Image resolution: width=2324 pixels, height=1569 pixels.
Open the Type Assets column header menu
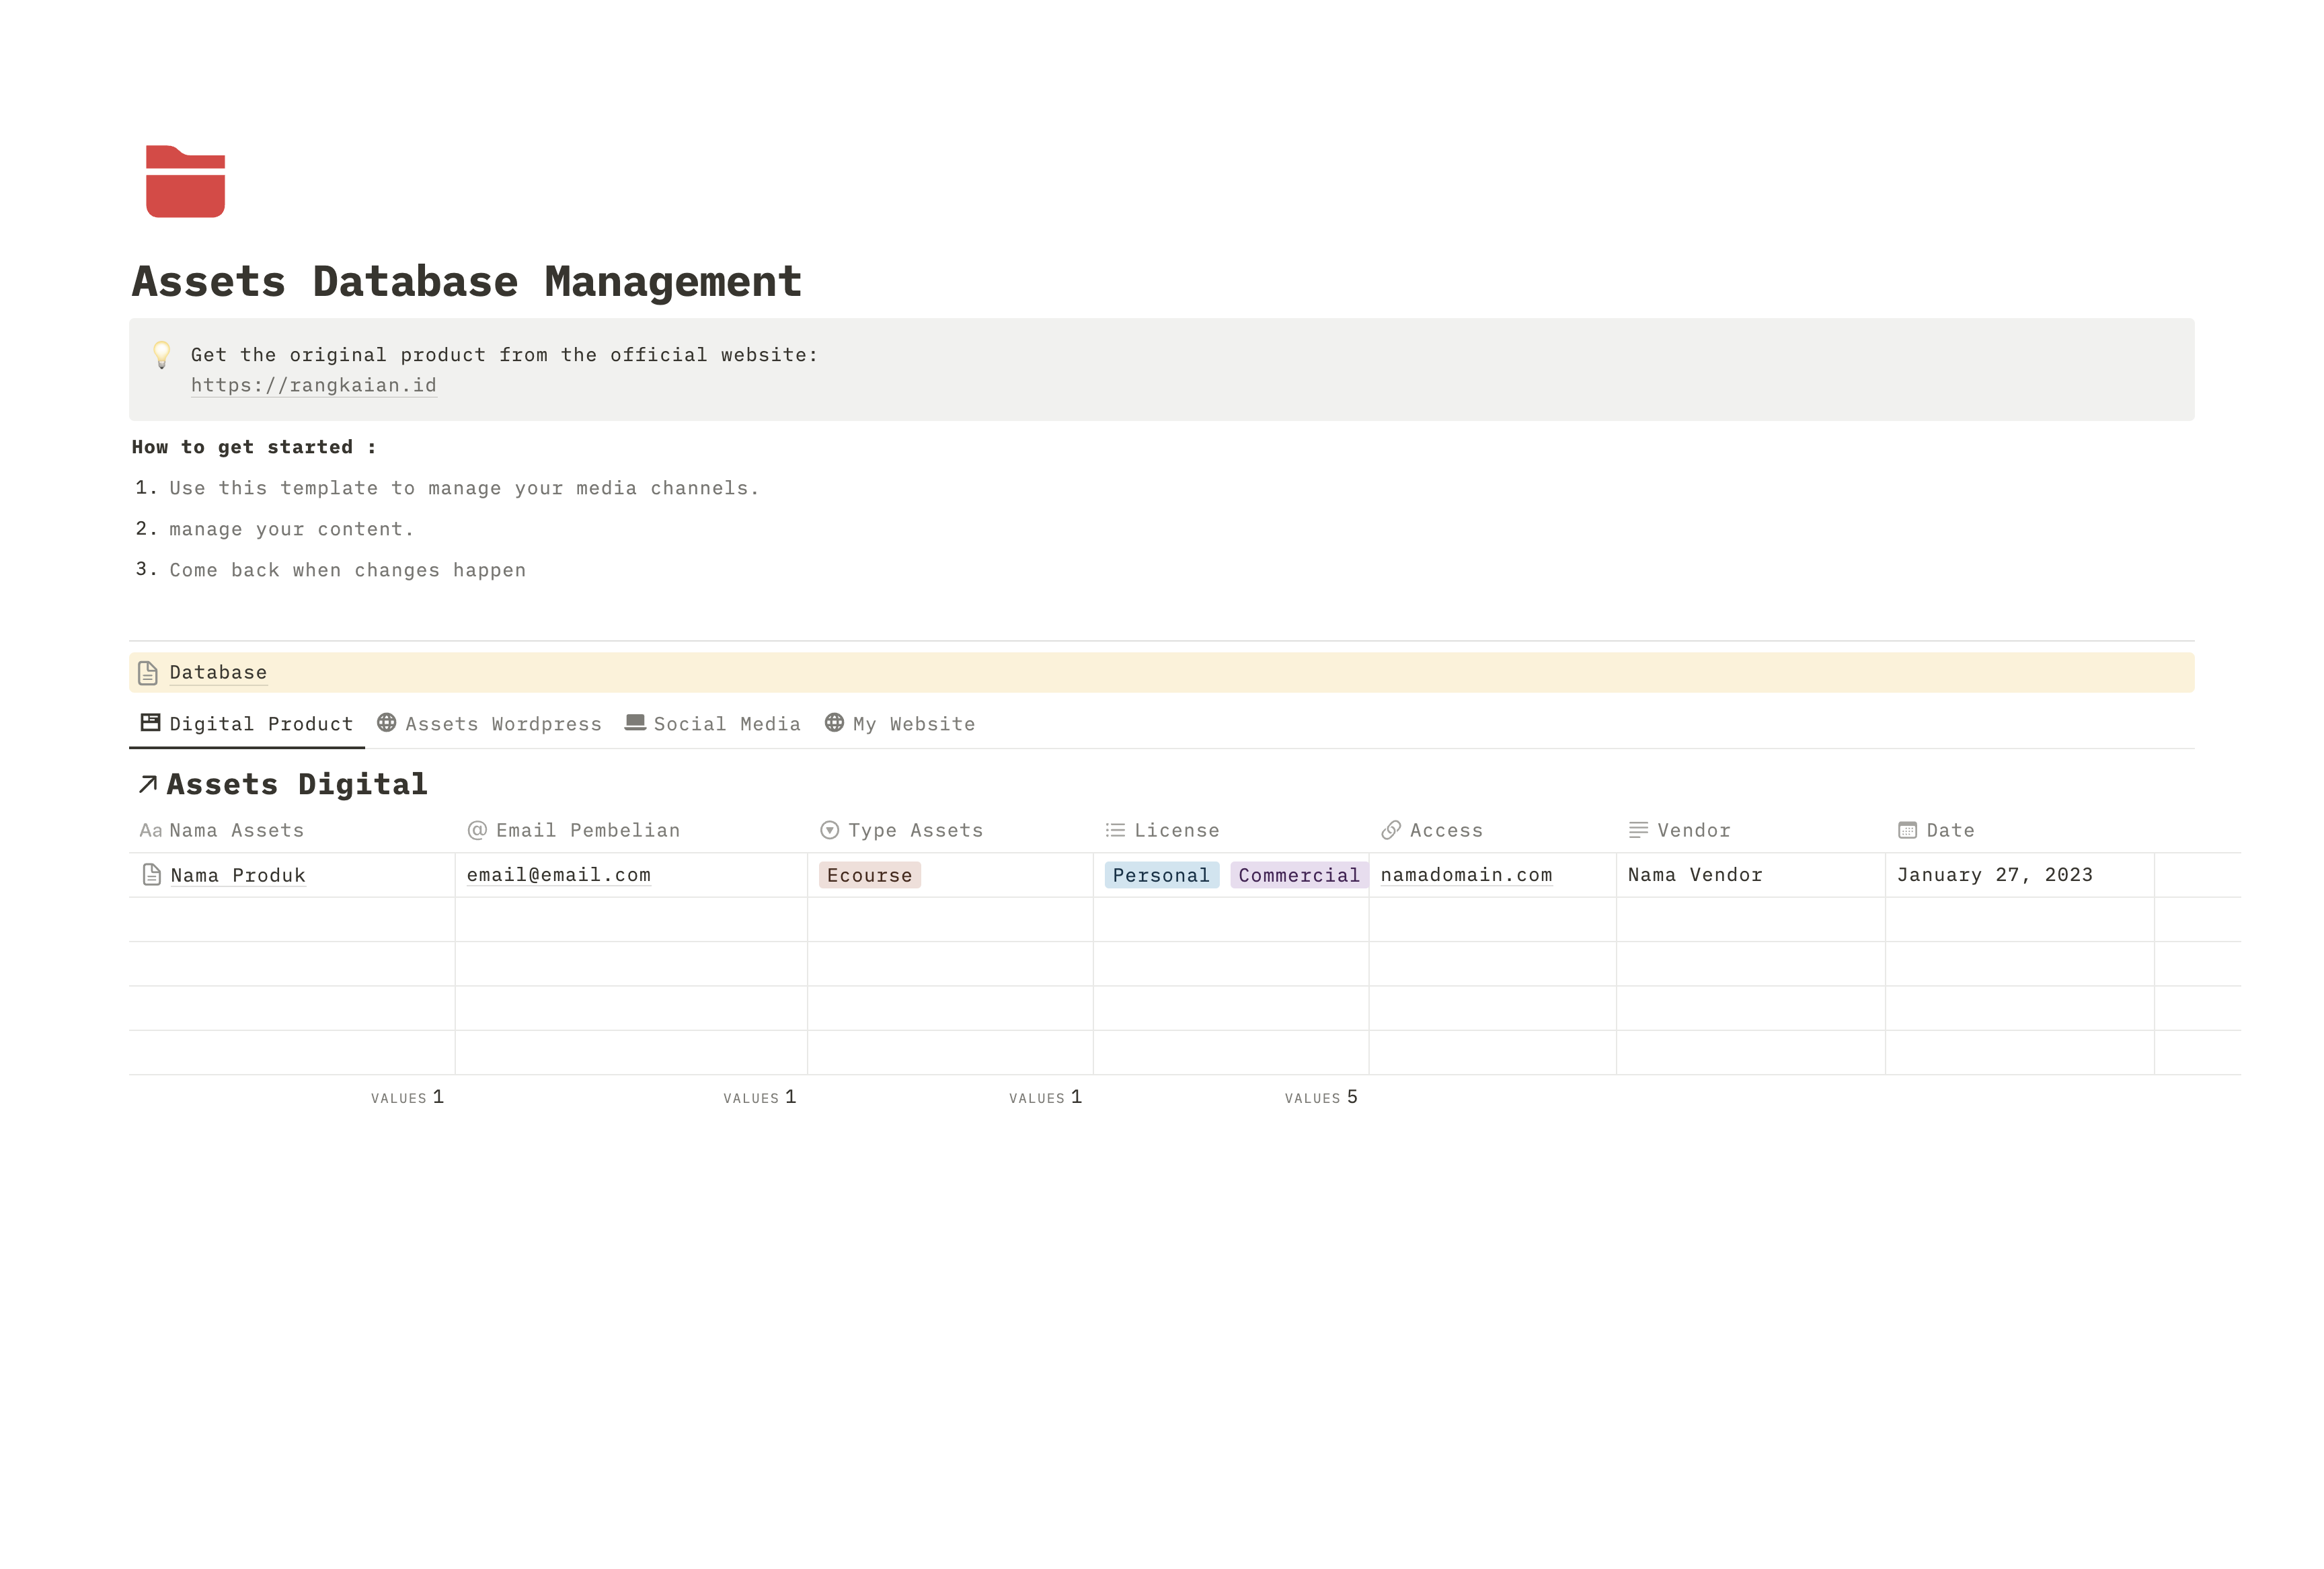click(914, 831)
